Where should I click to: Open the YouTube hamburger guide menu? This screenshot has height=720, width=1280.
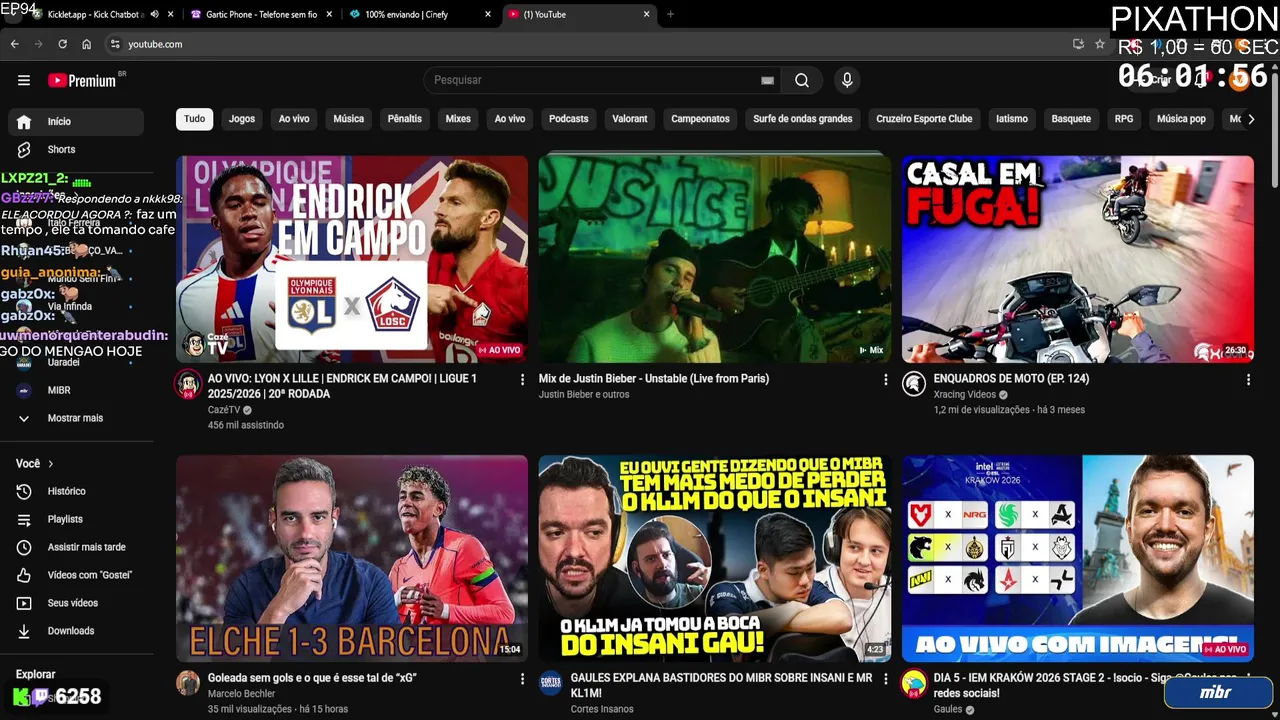point(24,80)
